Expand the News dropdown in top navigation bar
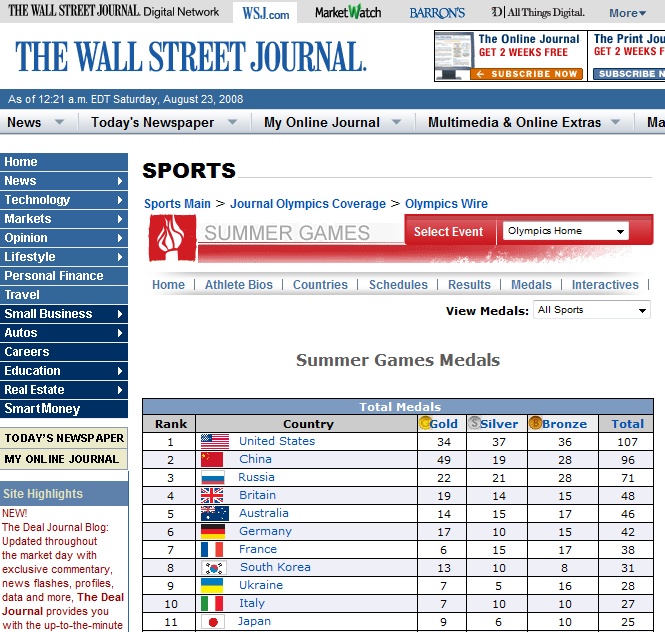Viewport: 665px width, 632px height. [59, 122]
